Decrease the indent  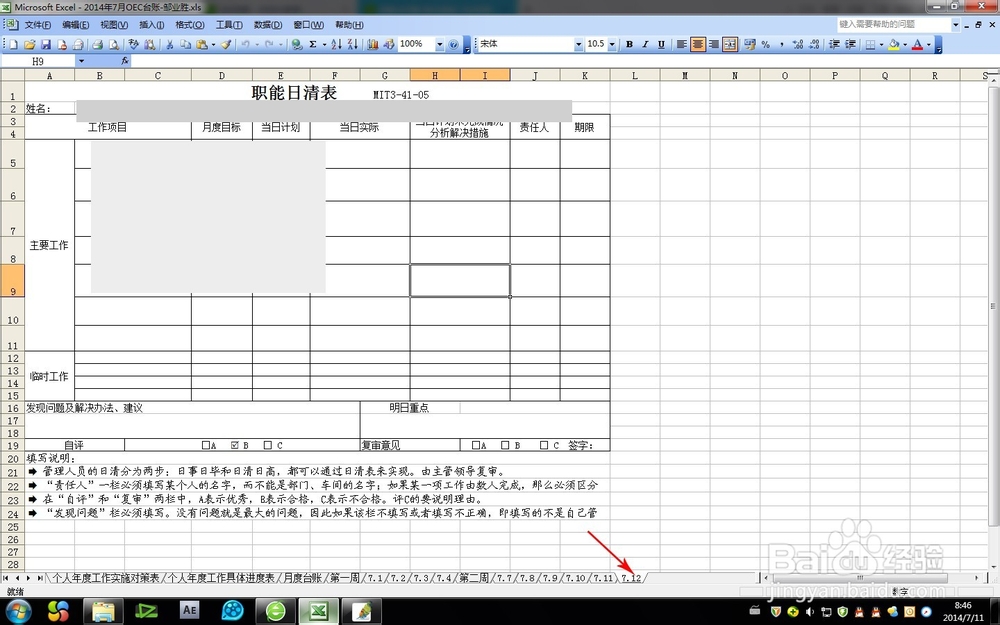click(834, 44)
